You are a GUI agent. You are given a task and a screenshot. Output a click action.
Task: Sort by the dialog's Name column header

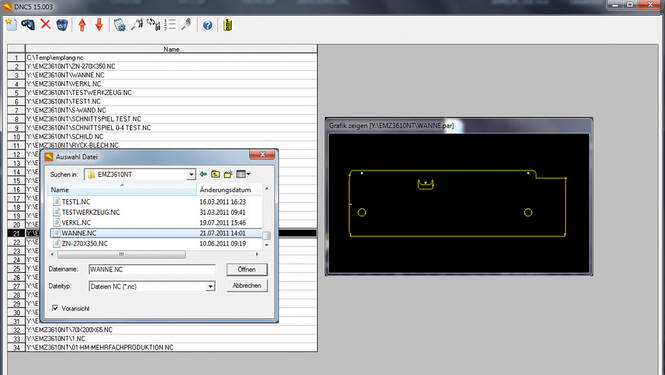click(122, 190)
